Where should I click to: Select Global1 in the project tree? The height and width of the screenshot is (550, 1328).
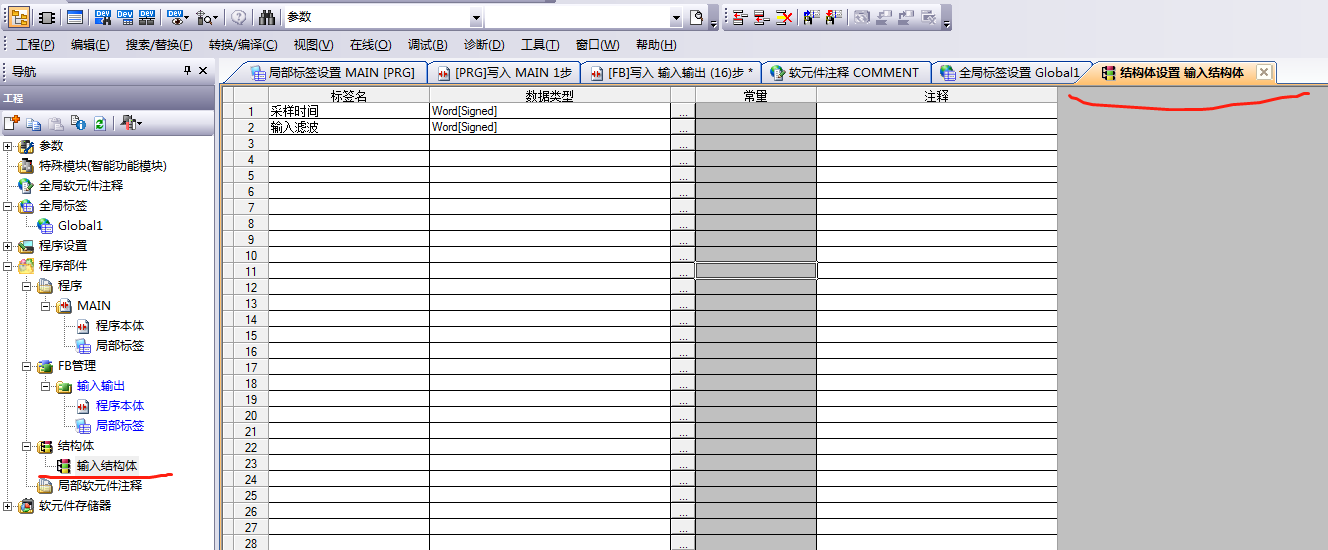(x=80, y=226)
